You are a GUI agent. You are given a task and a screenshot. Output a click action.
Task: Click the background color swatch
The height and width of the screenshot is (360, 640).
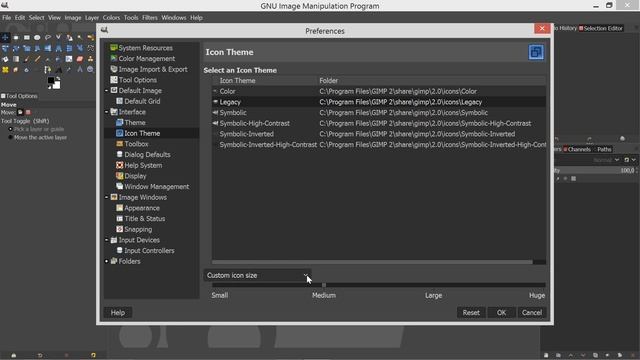coord(57,85)
